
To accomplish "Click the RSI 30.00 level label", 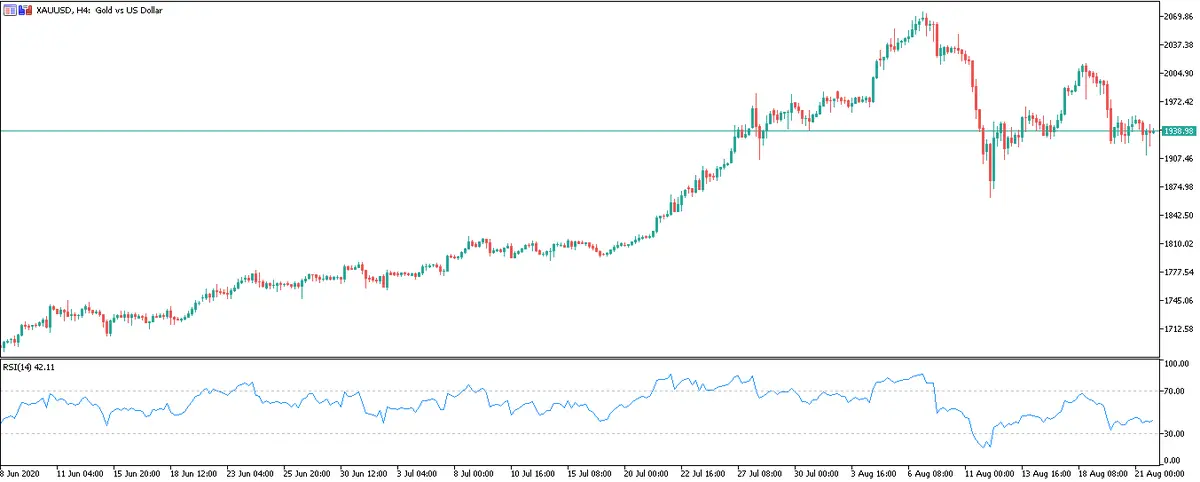I will (x=1177, y=433).
